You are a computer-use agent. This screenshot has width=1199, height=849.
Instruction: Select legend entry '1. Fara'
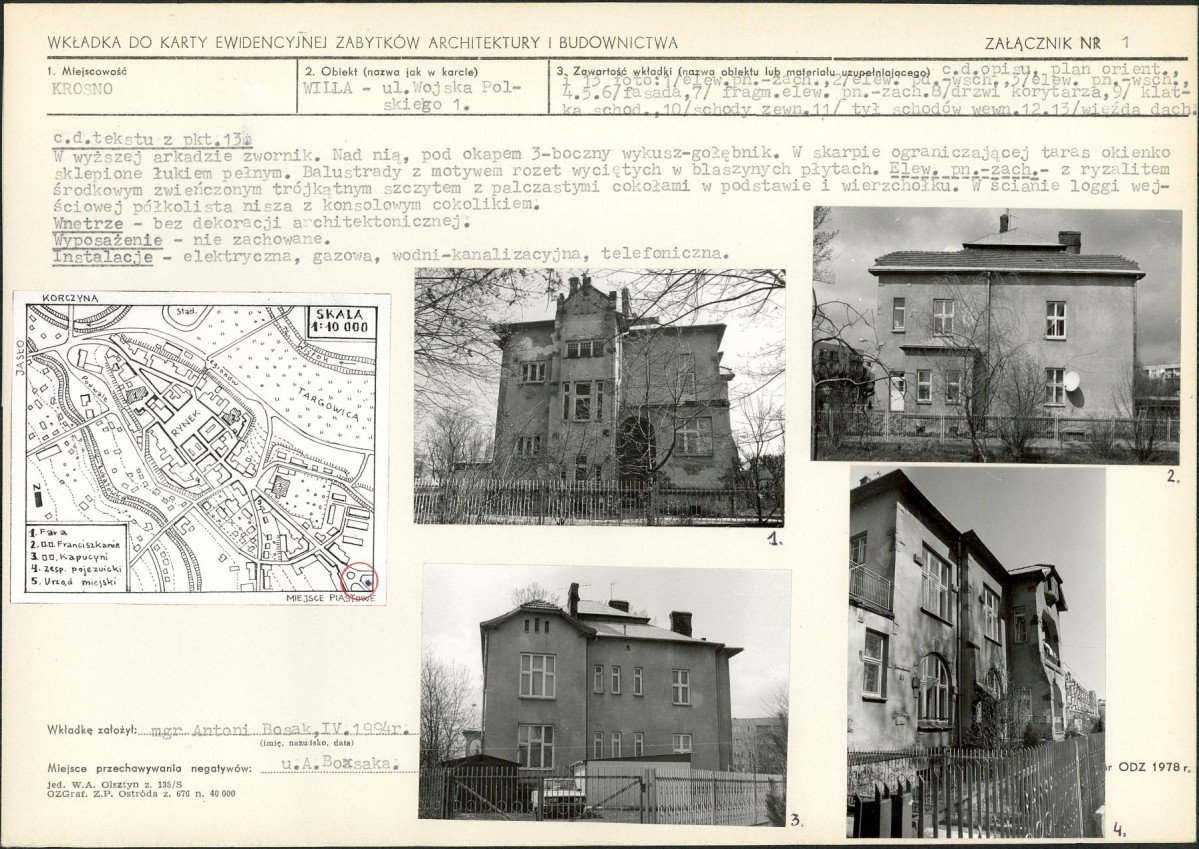tap(48, 532)
